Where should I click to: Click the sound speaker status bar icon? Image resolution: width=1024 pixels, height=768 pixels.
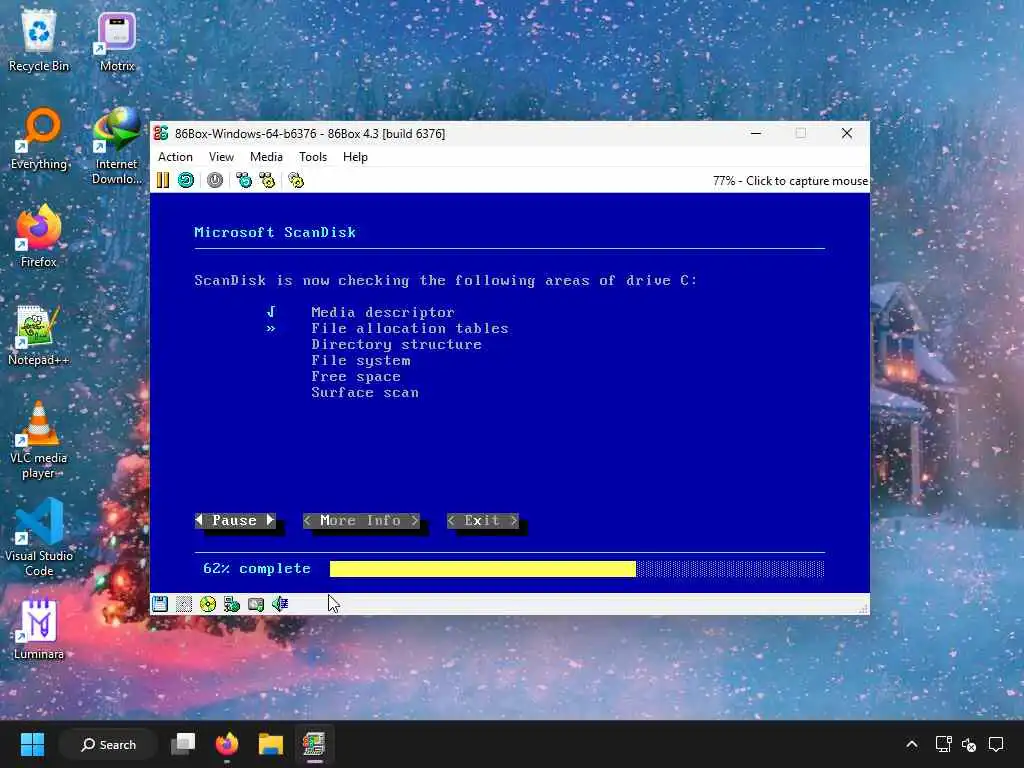point(280,604)
